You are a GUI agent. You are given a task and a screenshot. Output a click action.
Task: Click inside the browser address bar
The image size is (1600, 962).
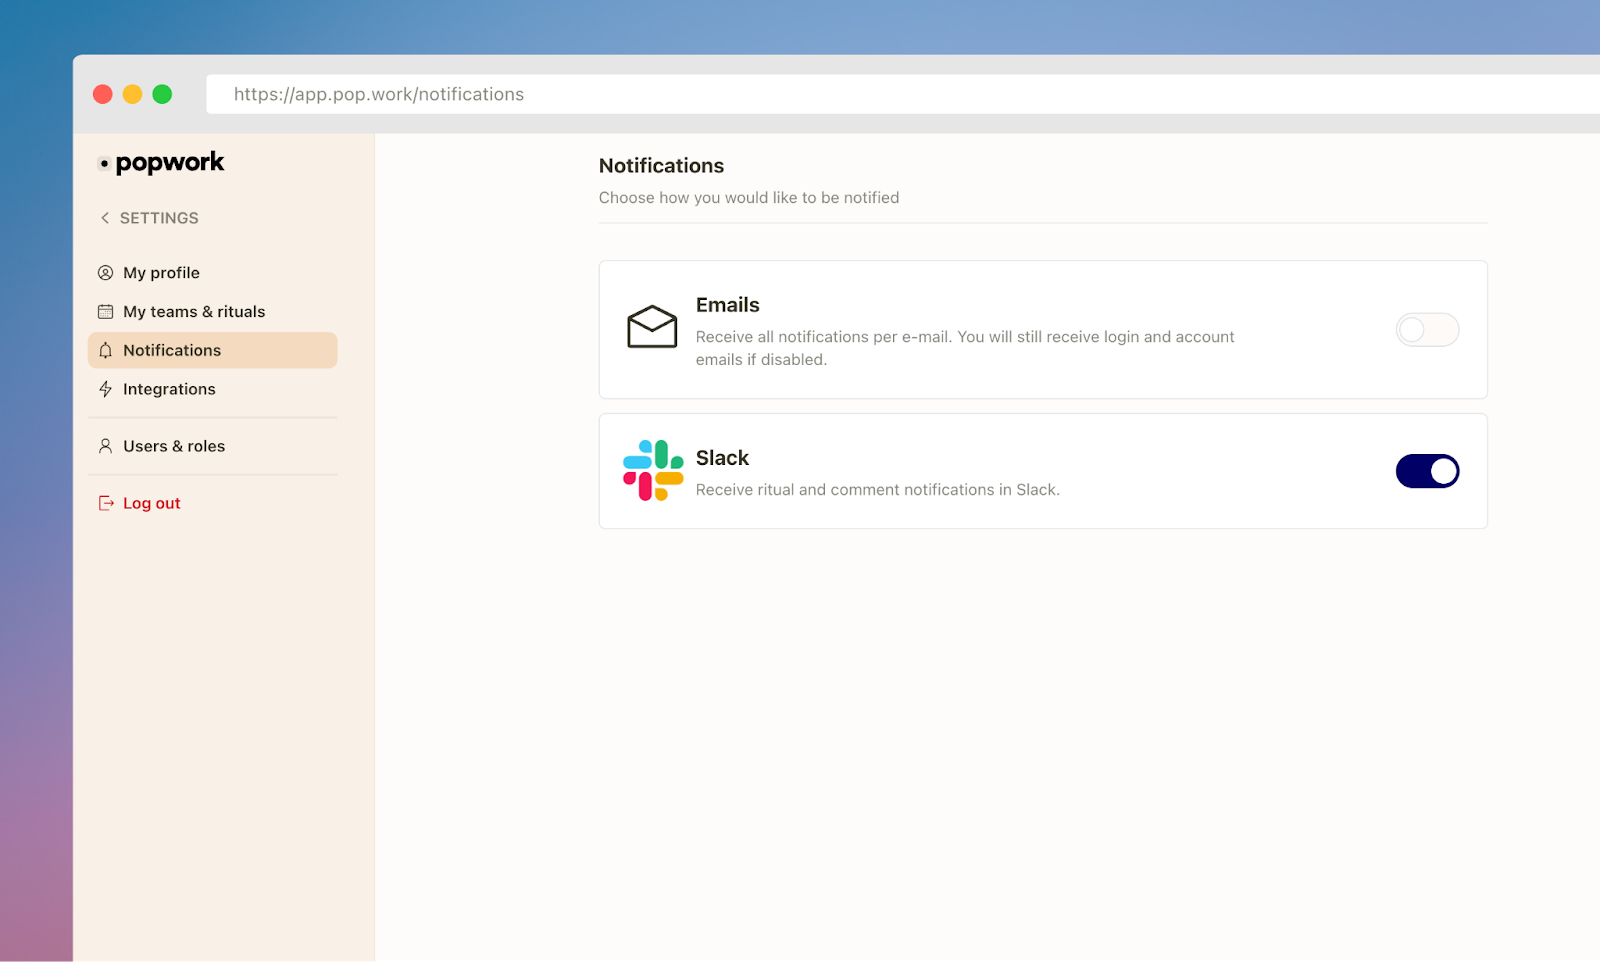click(x=600, y=94)
